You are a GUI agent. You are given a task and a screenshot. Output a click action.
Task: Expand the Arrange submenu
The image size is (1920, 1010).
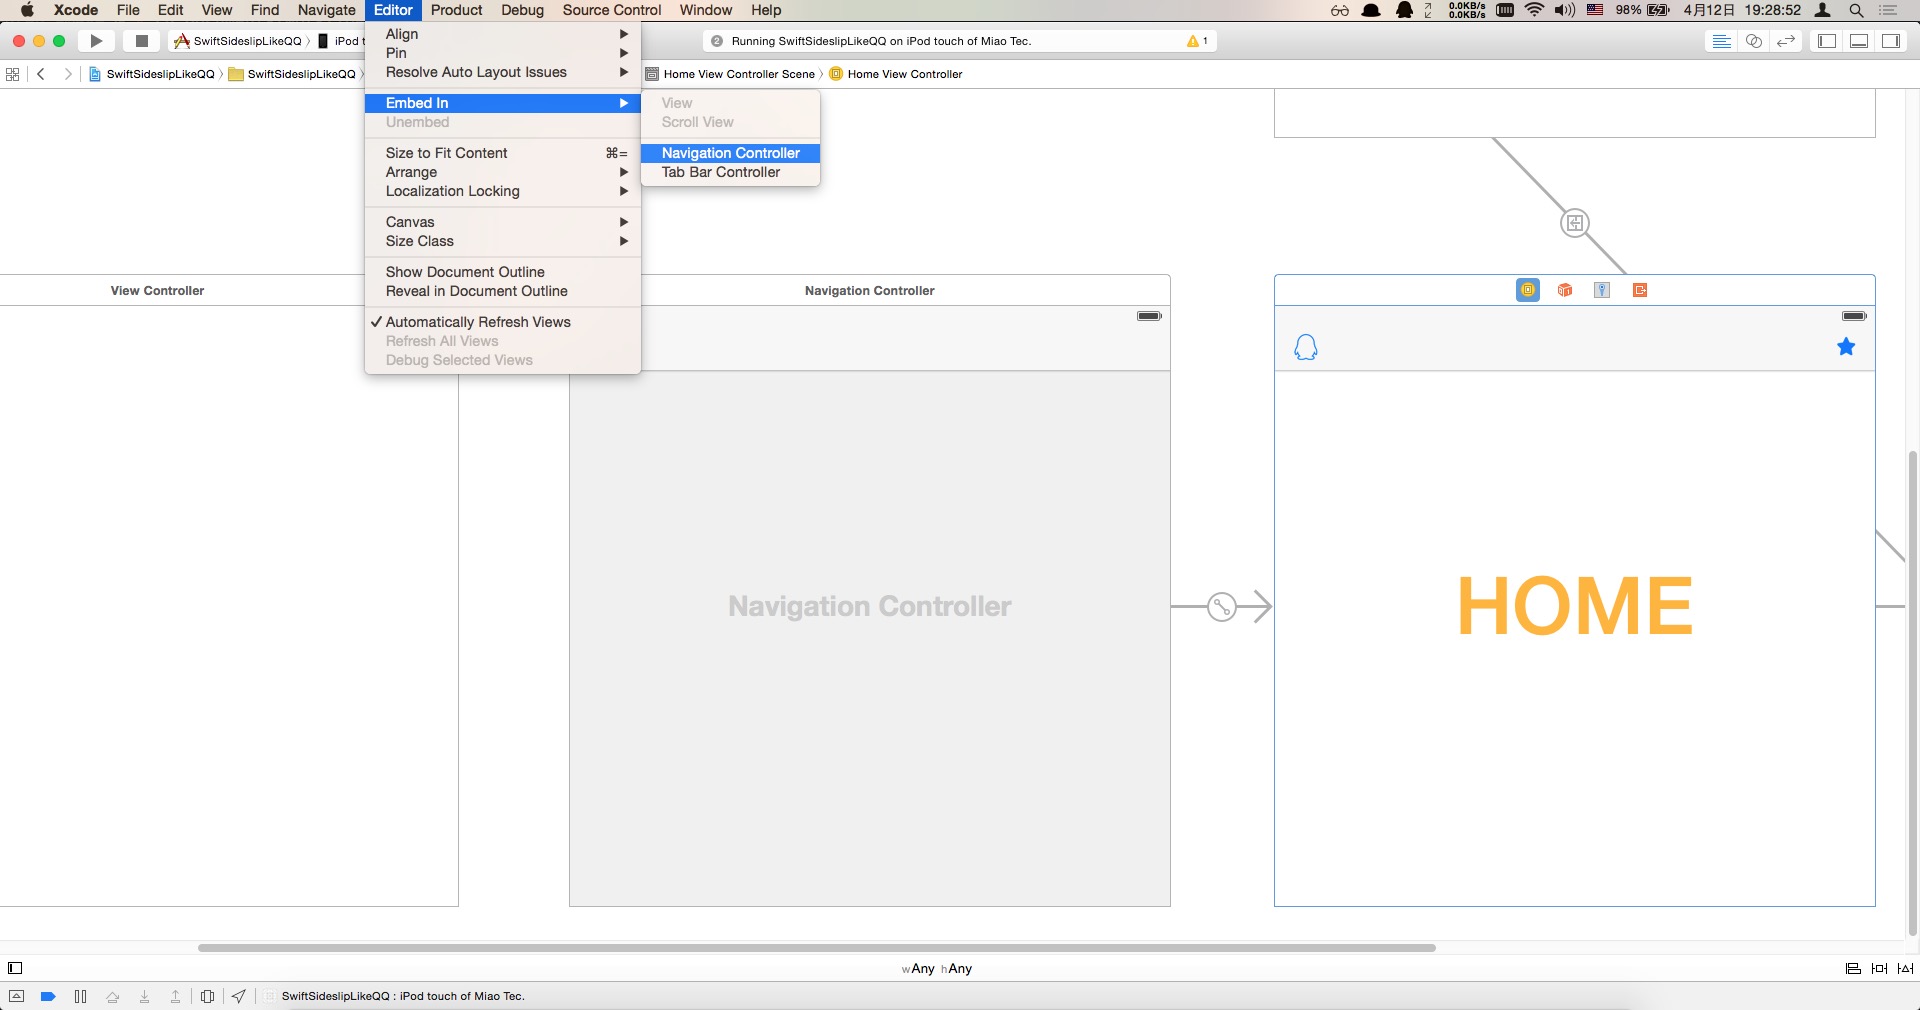(x=502, y=172)
